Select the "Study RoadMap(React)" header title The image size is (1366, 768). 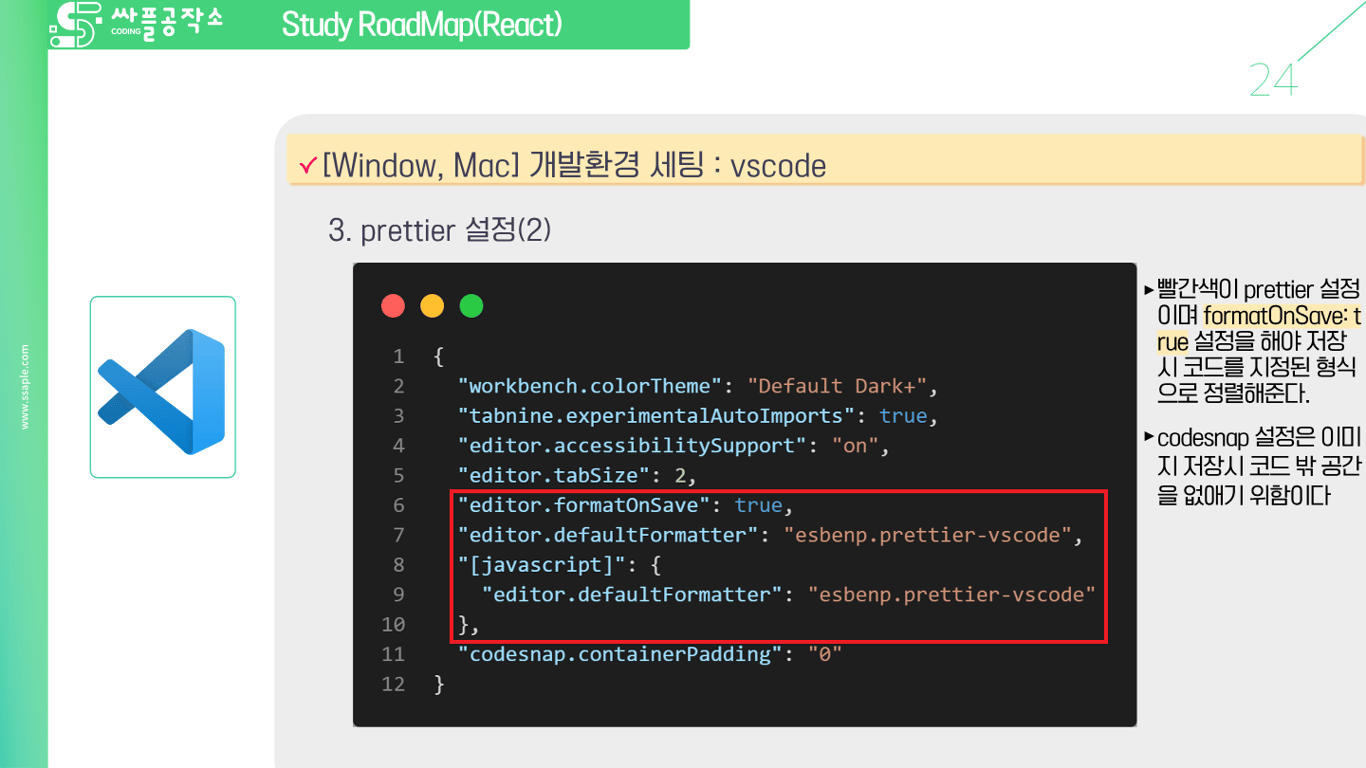[x=422, y=24]
